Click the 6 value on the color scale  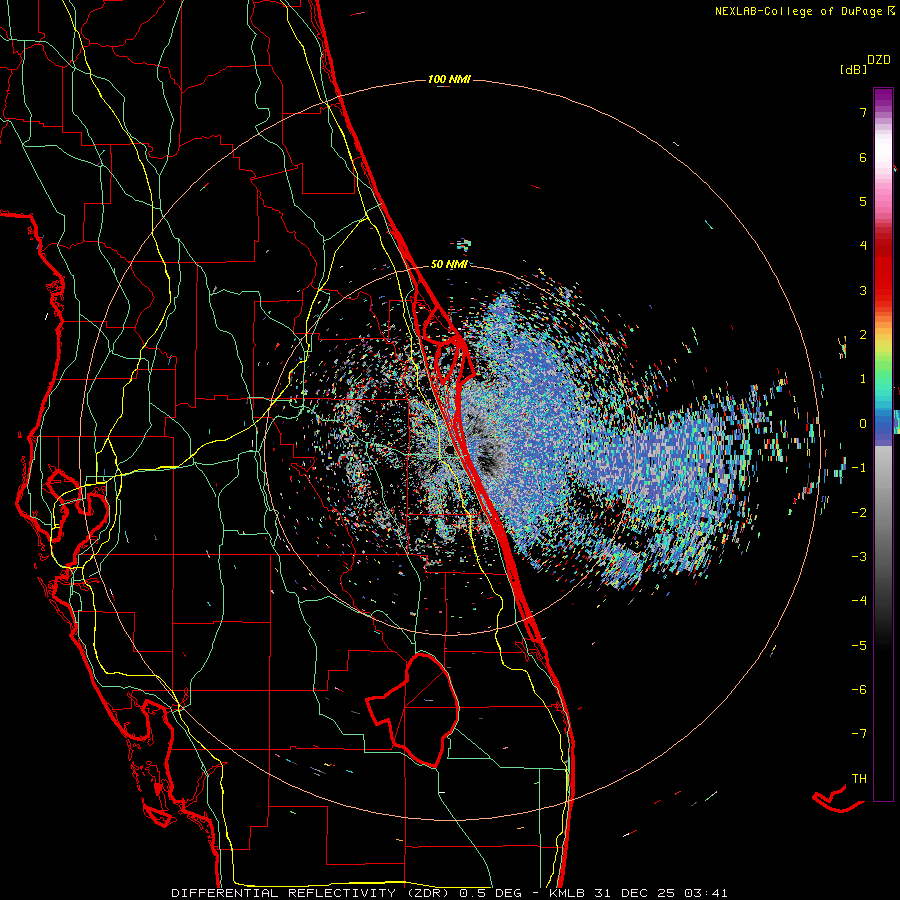863,157
